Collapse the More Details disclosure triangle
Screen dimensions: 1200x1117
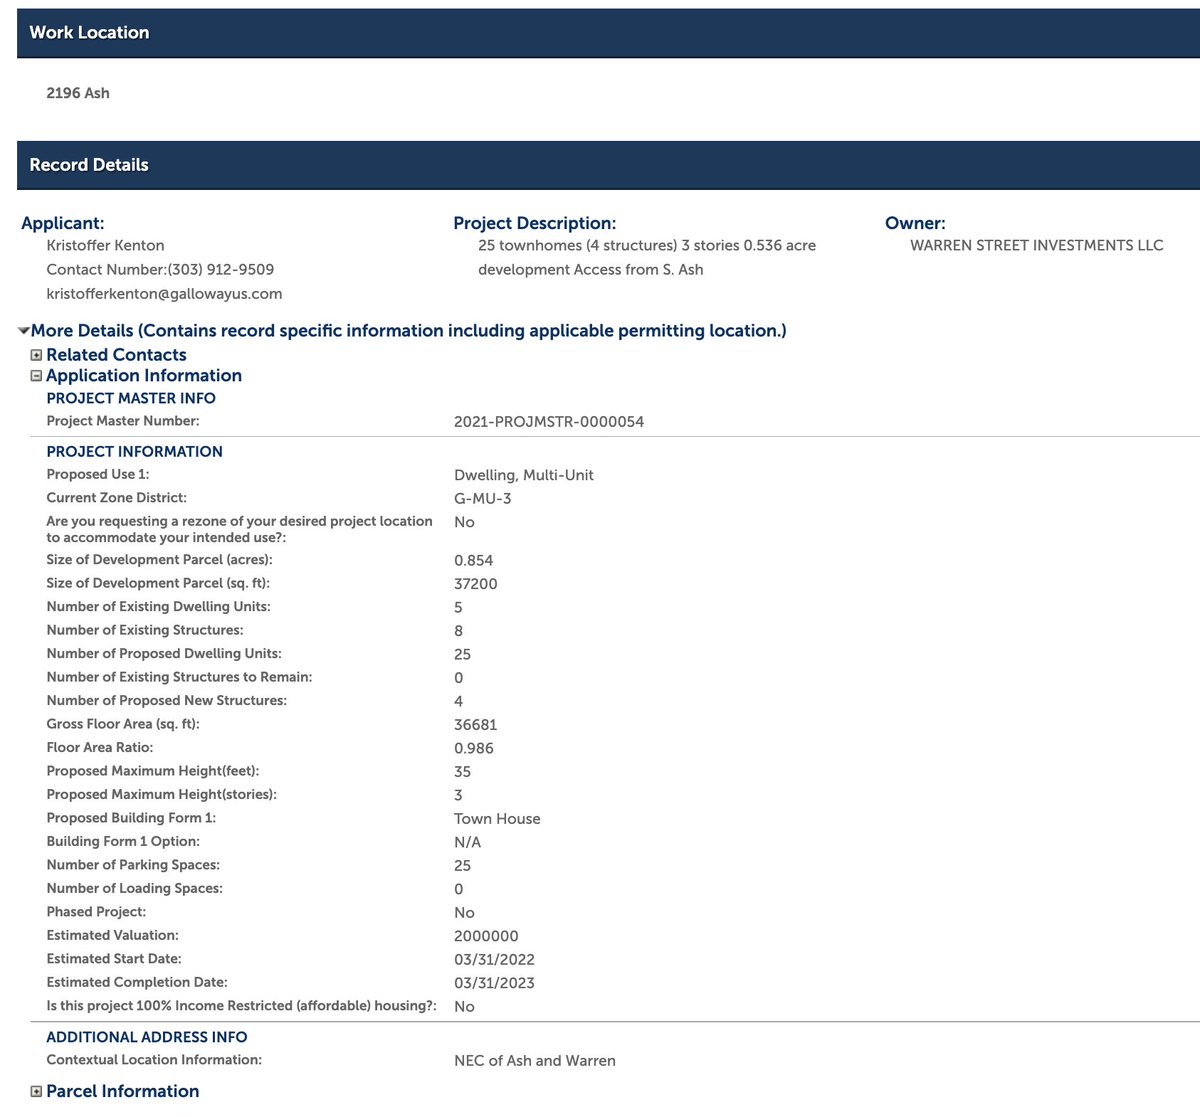pos(24,331)
